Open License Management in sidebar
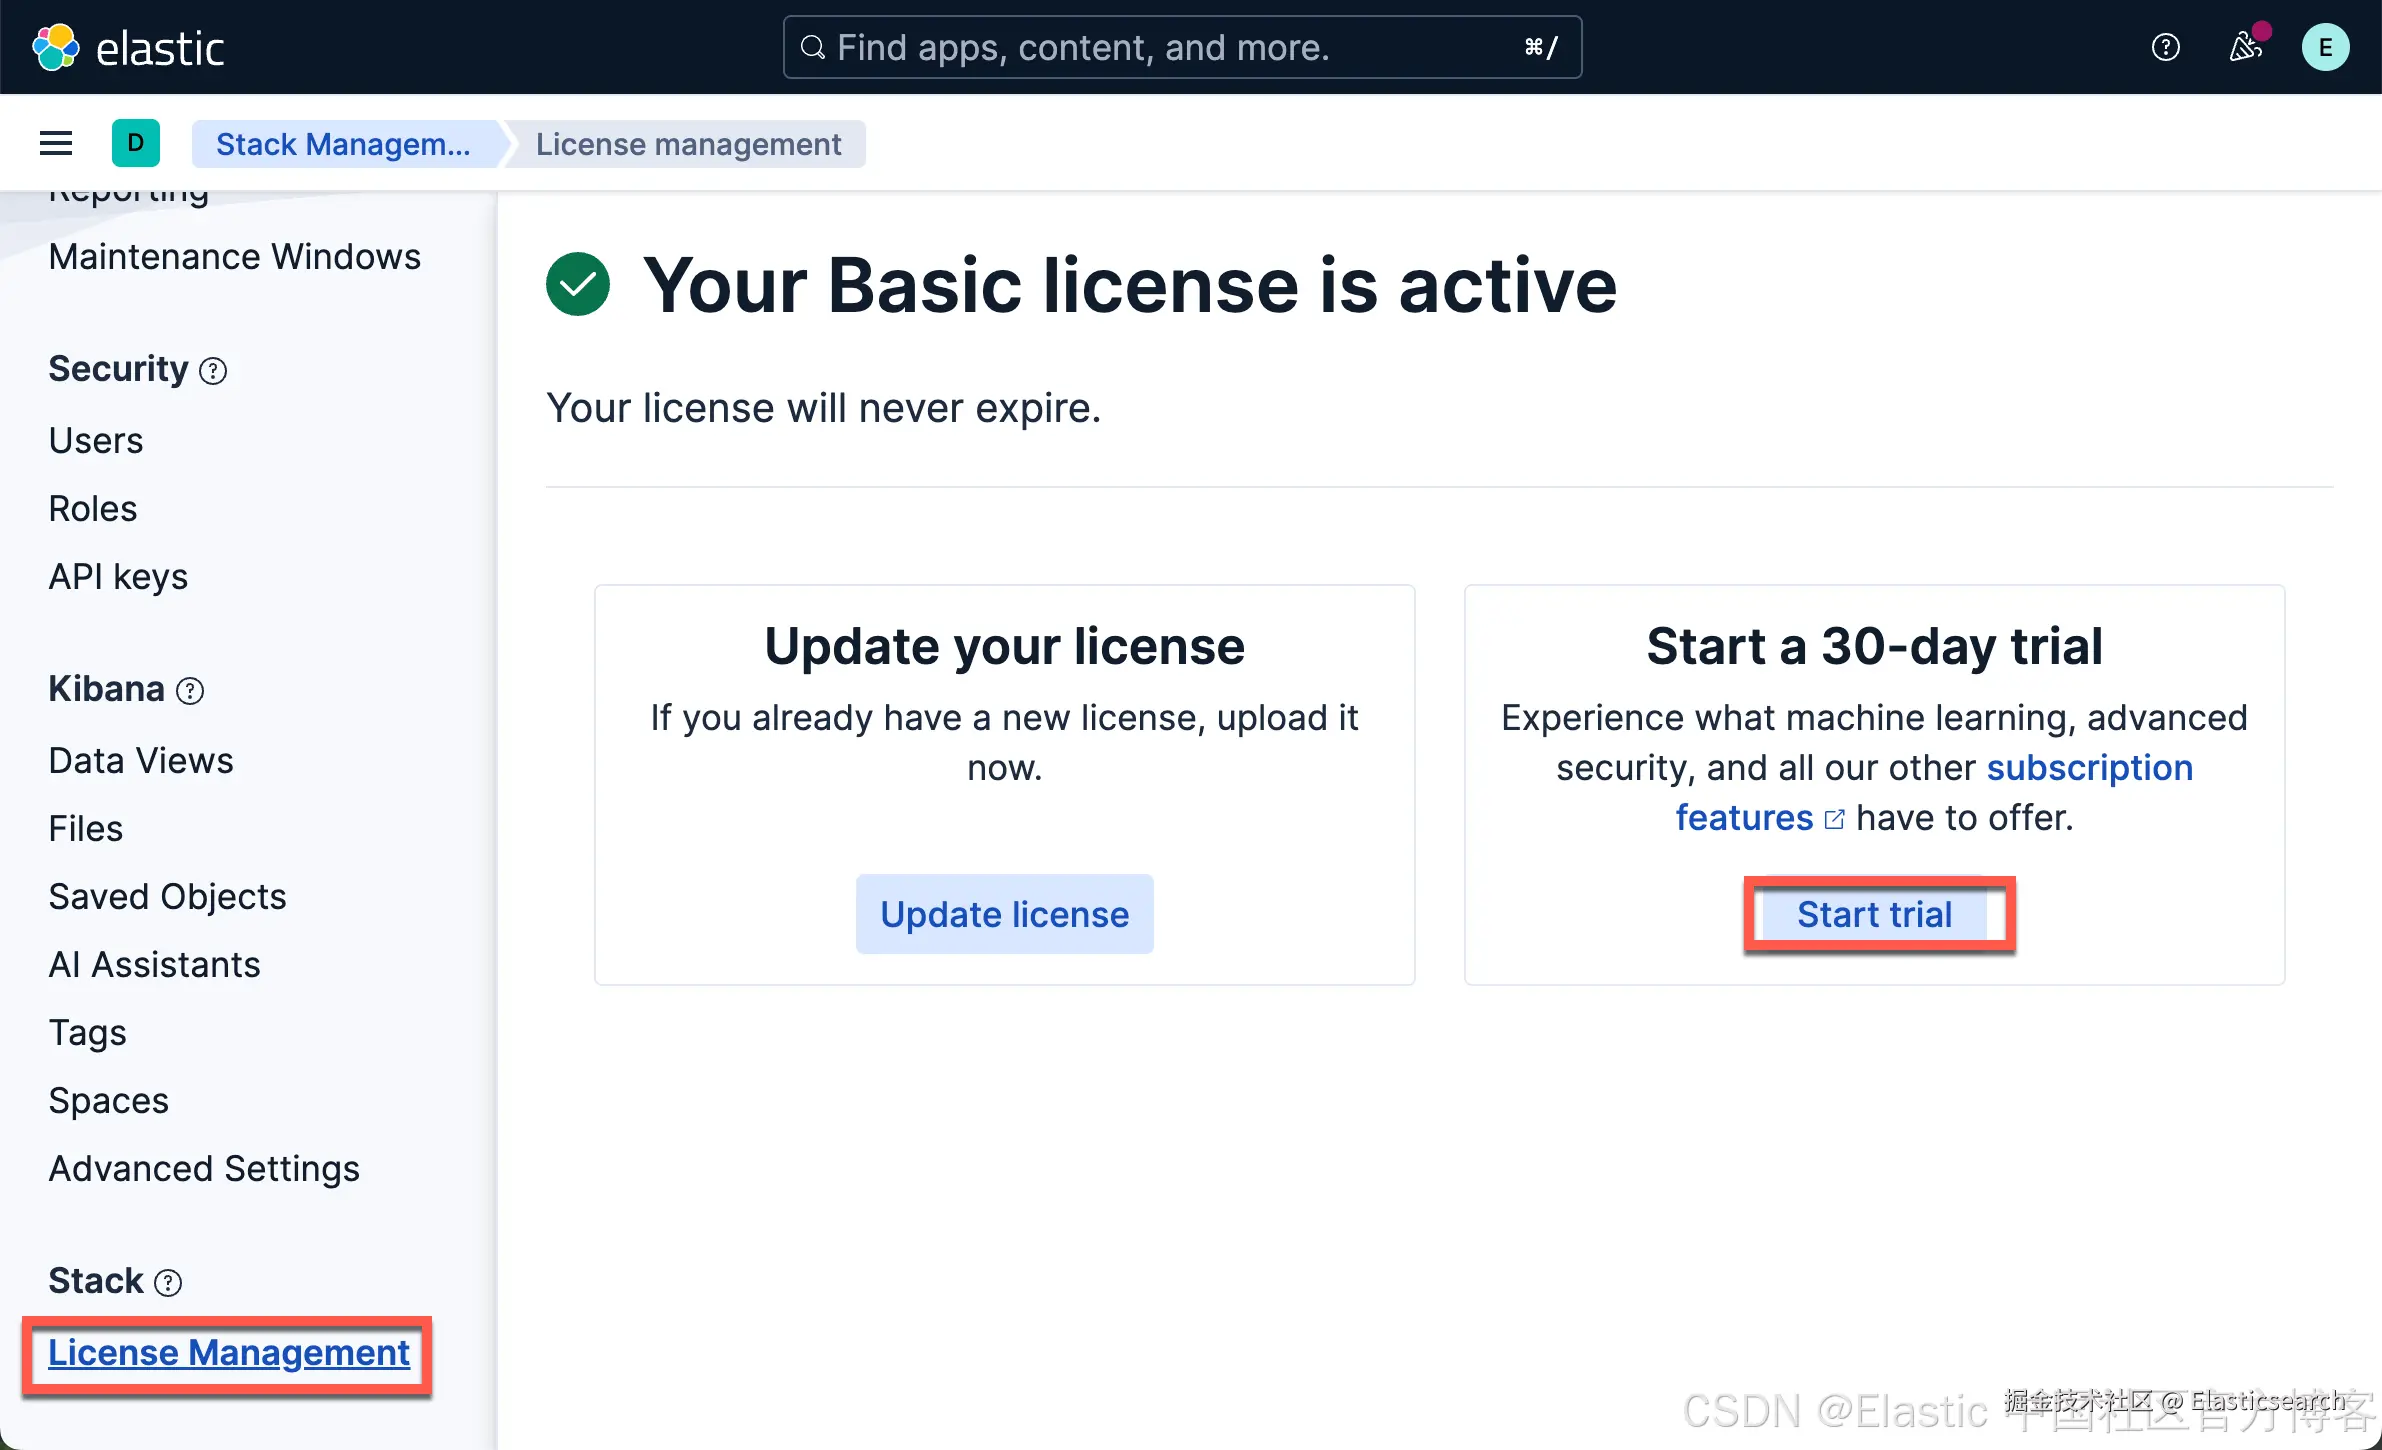The image size is (2382, 1450). pos(229,1353)
